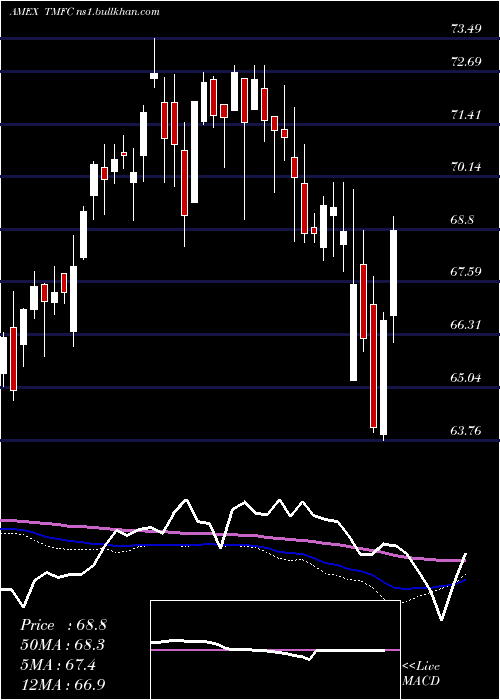Screen dimensions: 500x700
Task: Click the AMEX TMFC ns1.bullkhan.com title text
Action: [84, 12]
